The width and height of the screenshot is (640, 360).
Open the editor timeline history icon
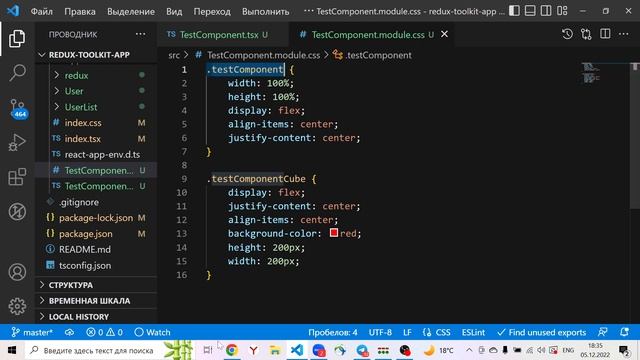[x=567, y=34]
